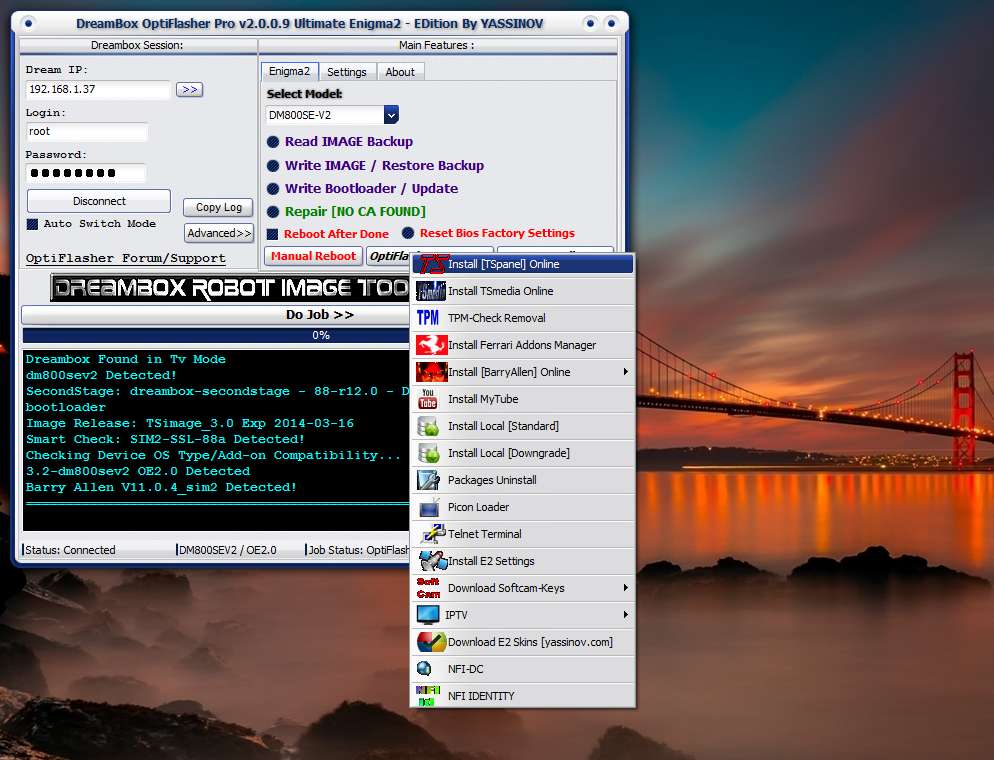Click the Install Local Downgrade package icon

(429, 453)
